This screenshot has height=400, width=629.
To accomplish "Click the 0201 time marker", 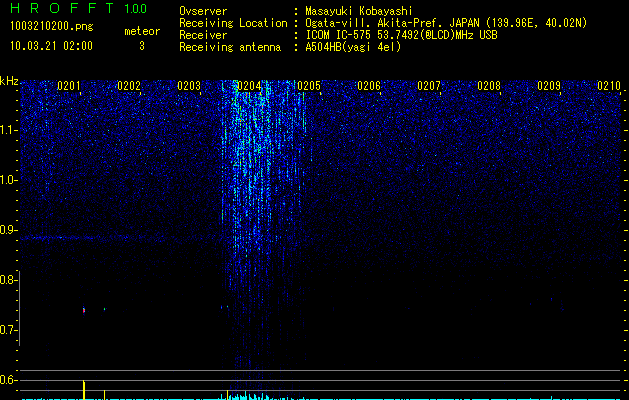I will pos(69,86).
